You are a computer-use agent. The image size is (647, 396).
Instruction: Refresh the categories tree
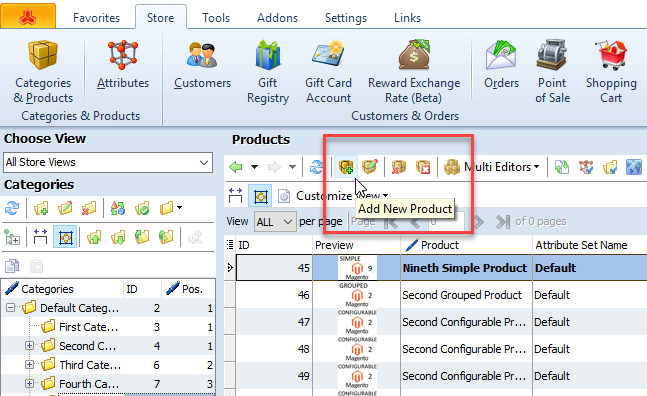click(x=12, y=208)
